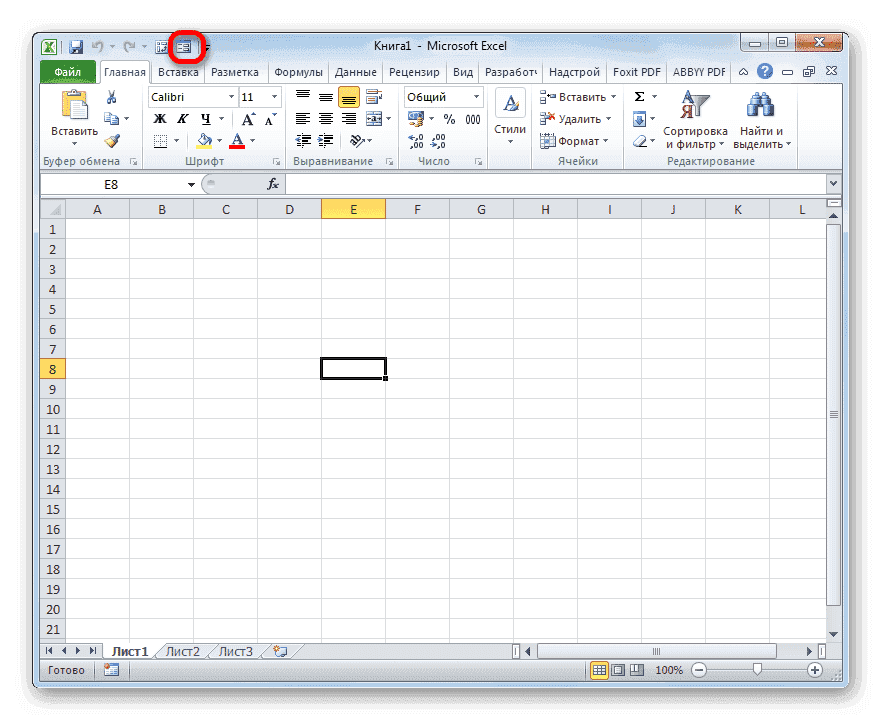Toggle underline with the Ч icon

point(204,118)
